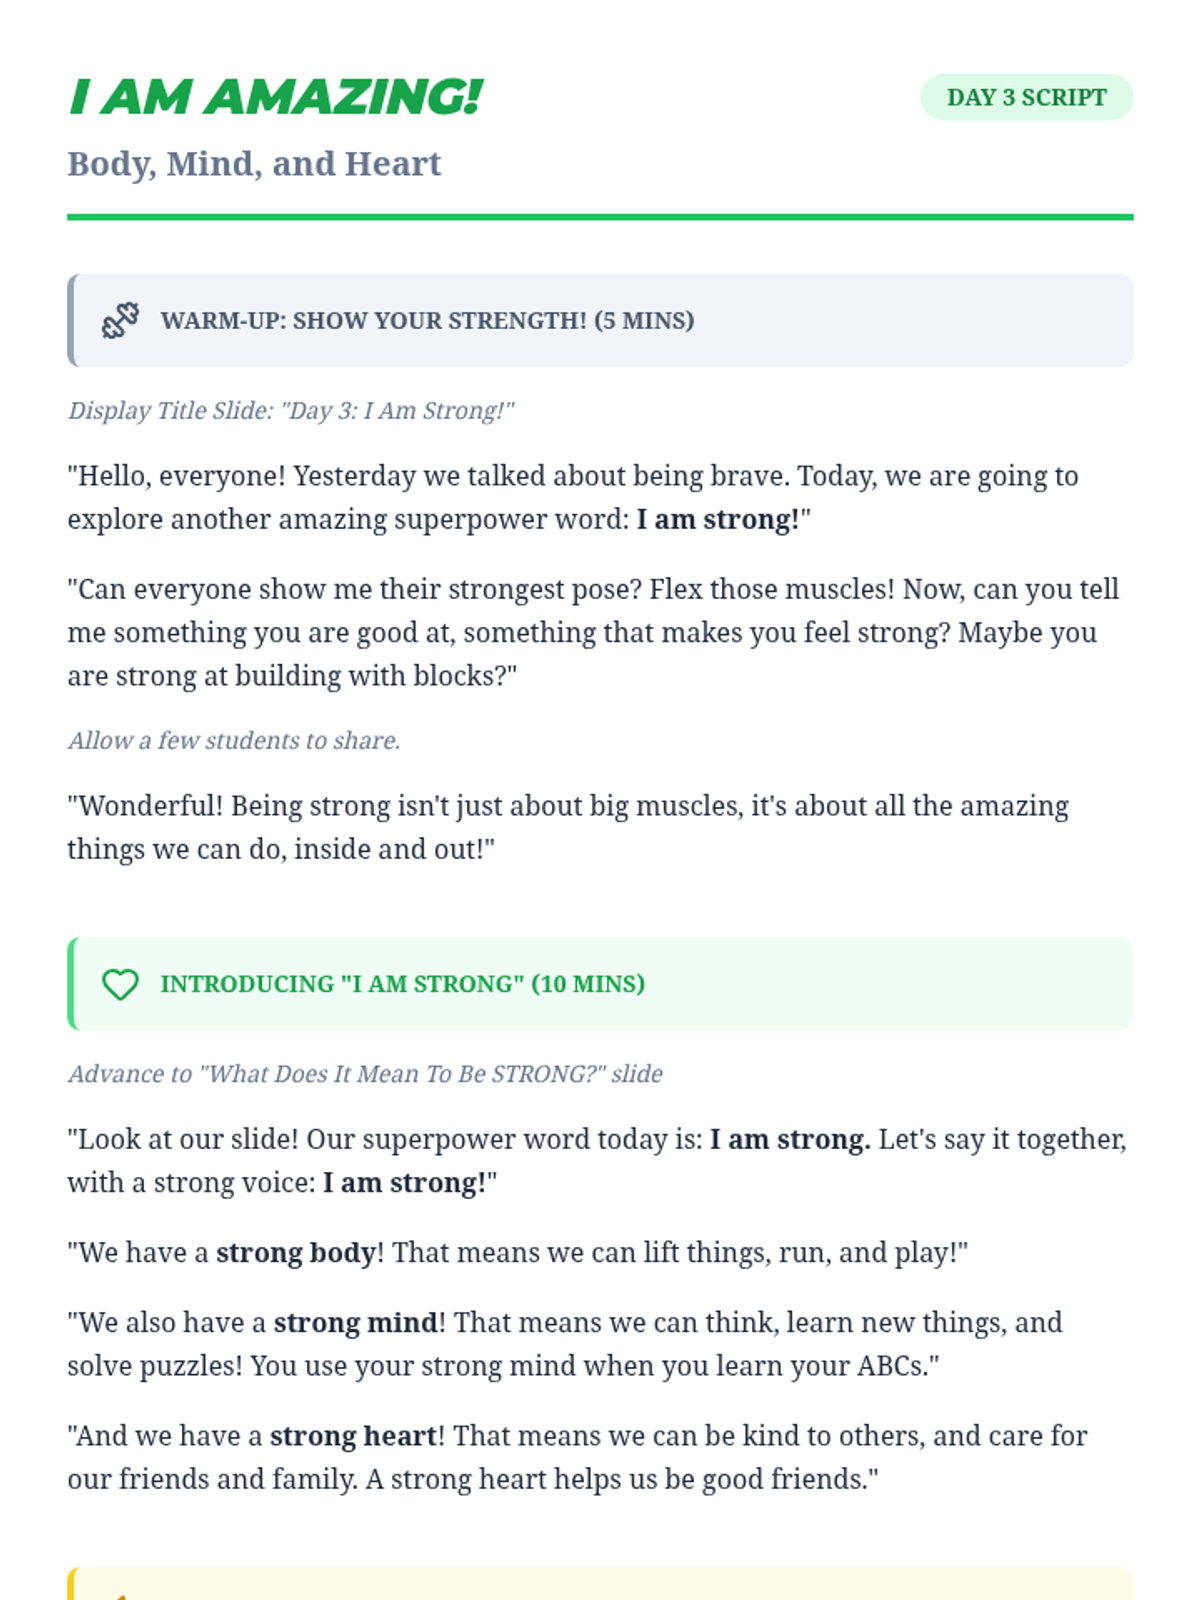The height and width of the screenshot is (1600, 1200).
Task: Click the DAY 3 SCRIPT badge
Action: tap(1026, 97)
